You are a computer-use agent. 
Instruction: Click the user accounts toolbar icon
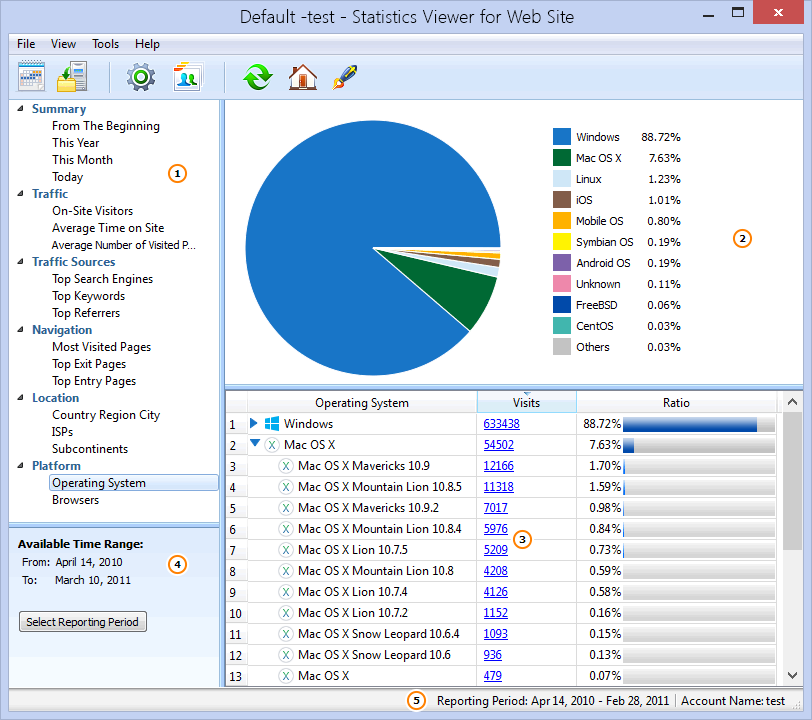coord(187,77)
